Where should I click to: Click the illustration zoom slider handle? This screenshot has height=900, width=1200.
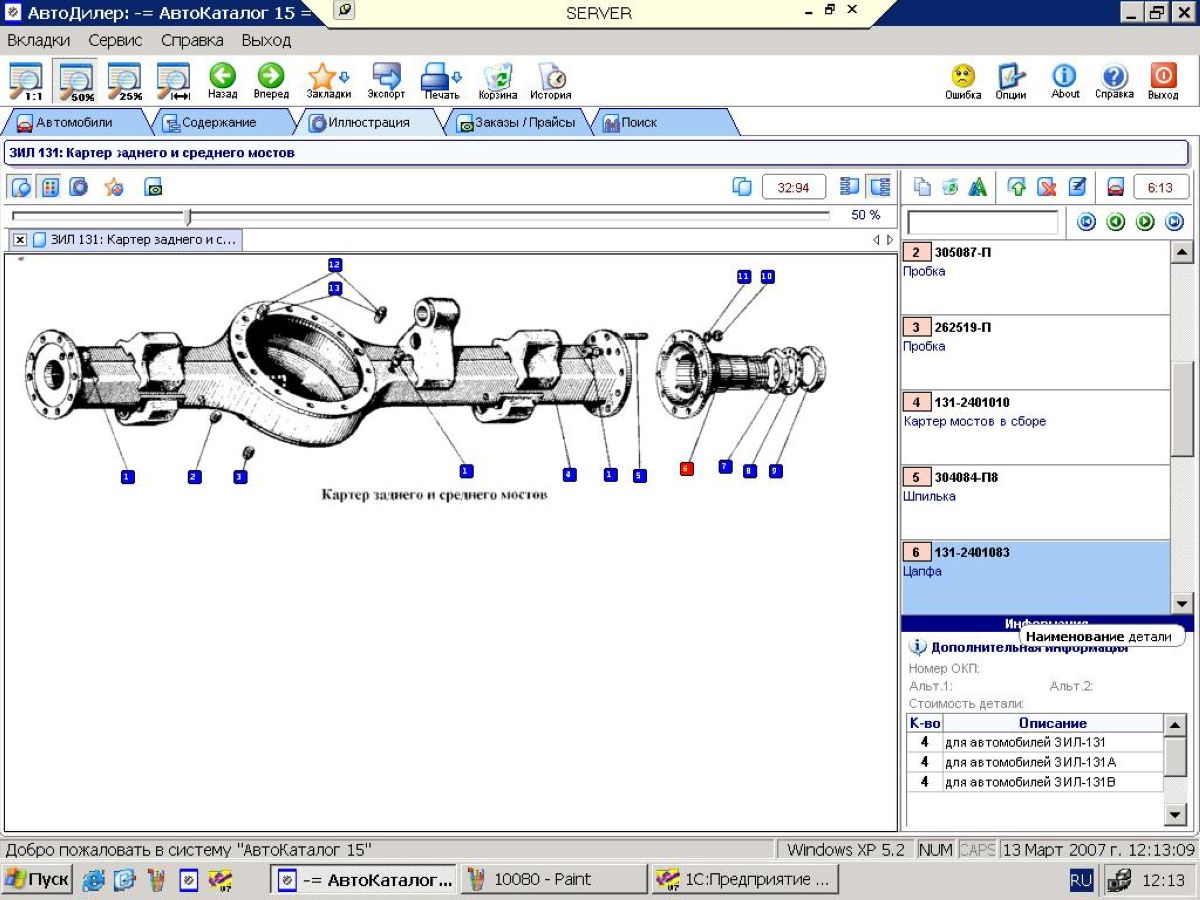pos(187,216)
